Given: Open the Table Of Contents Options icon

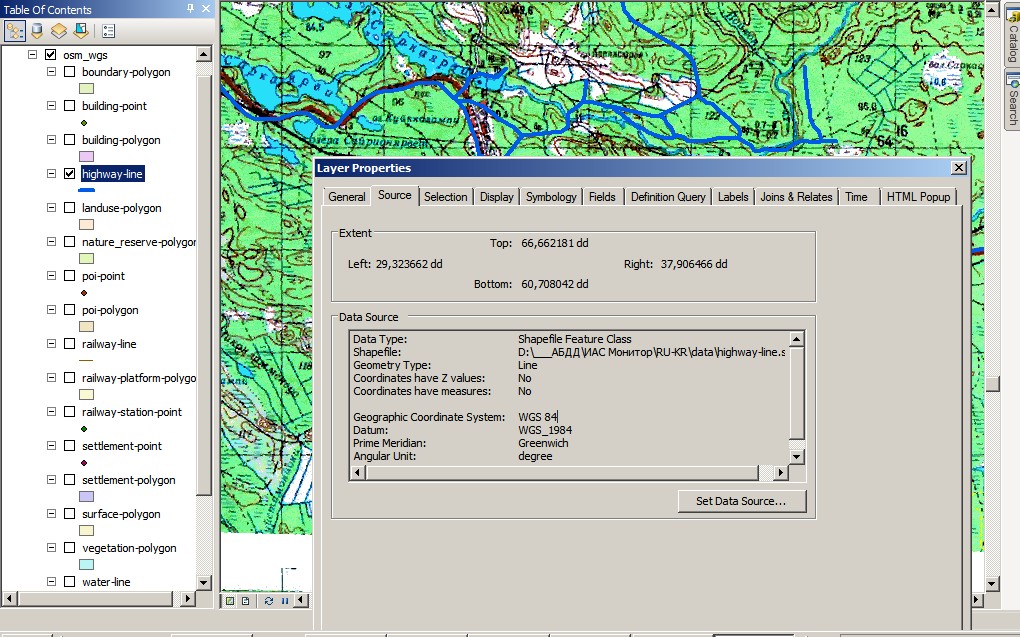Looking at the screenshot, I should [108, 29].
